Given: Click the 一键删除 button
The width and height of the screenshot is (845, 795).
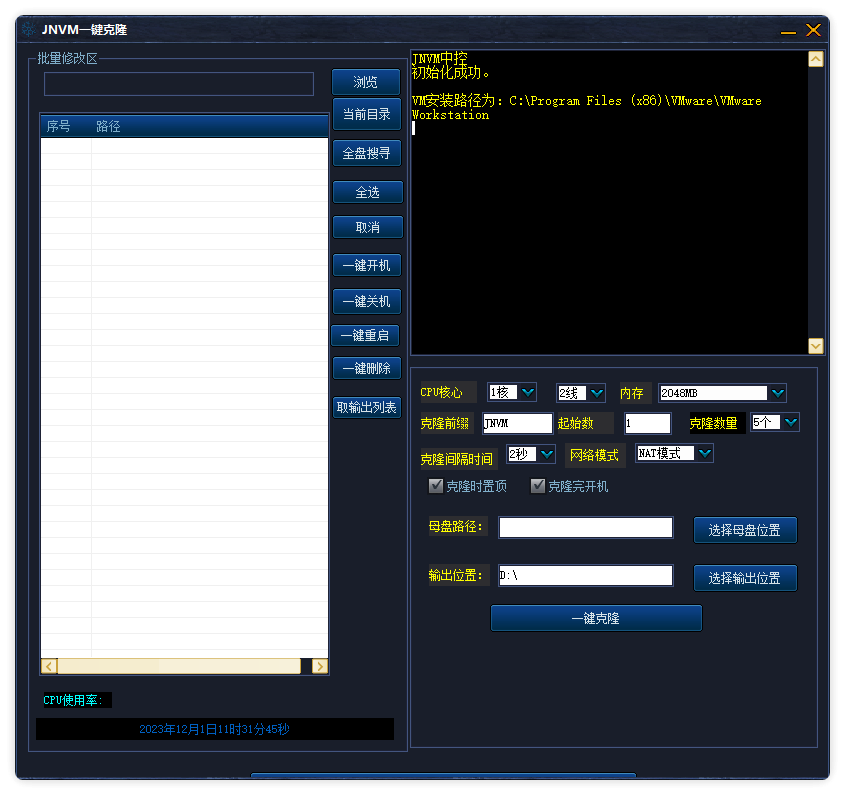Looking at the screenshot, I should [367, 368].
